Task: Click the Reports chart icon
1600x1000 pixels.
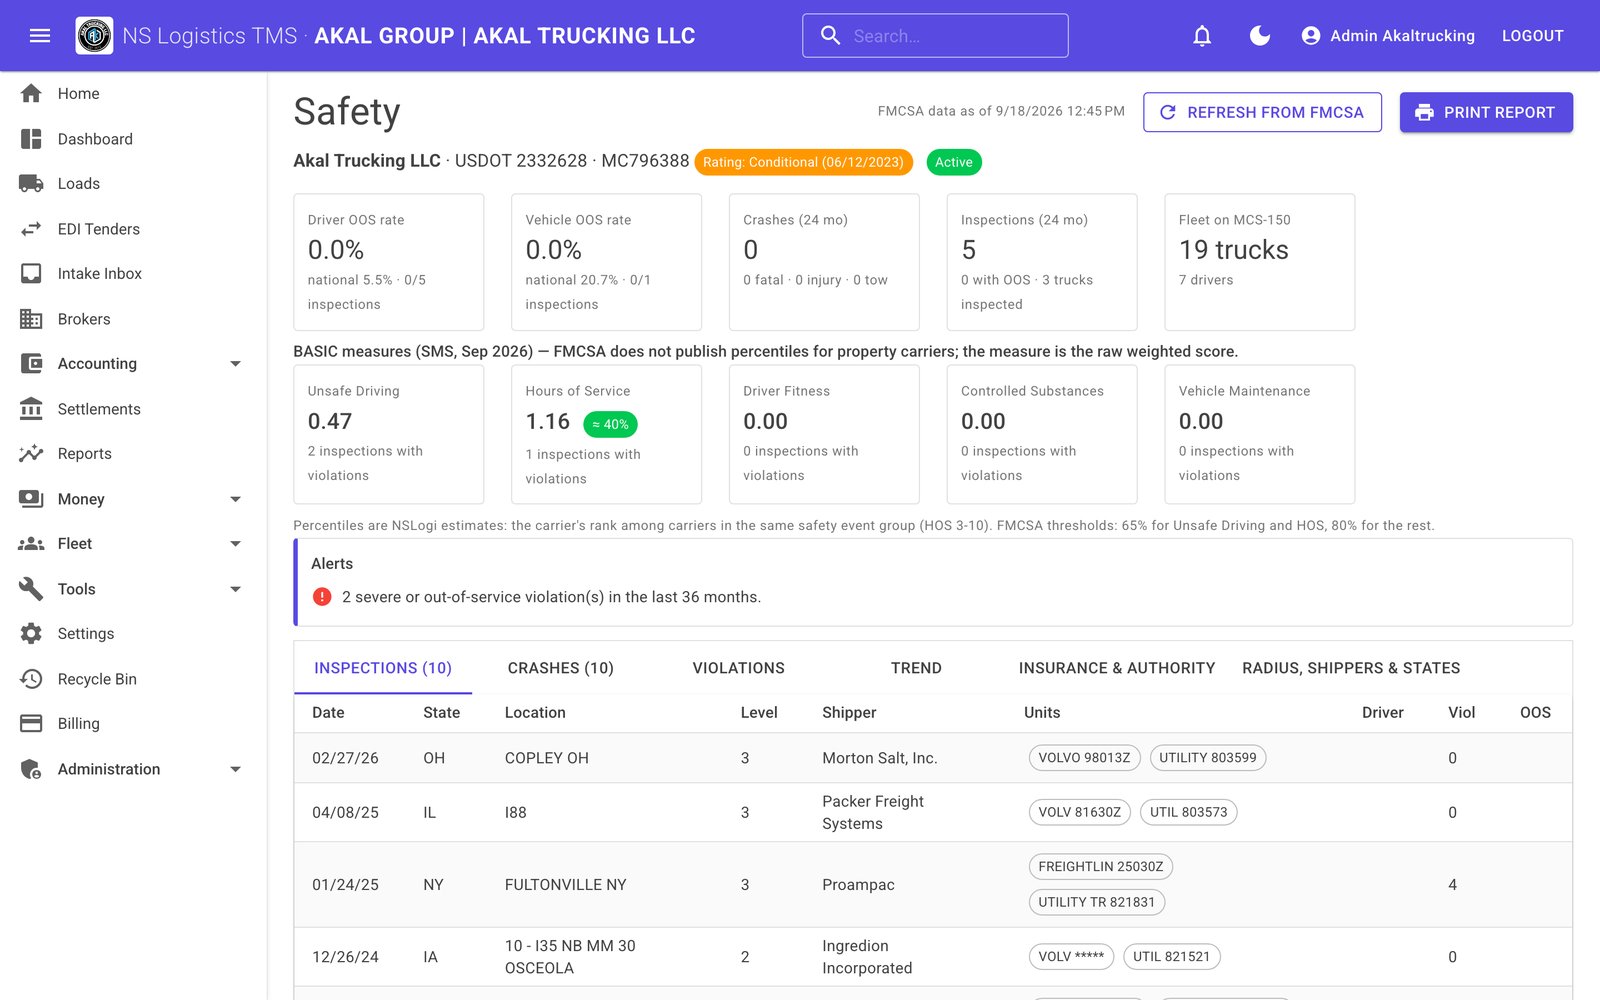Action: 31,453
